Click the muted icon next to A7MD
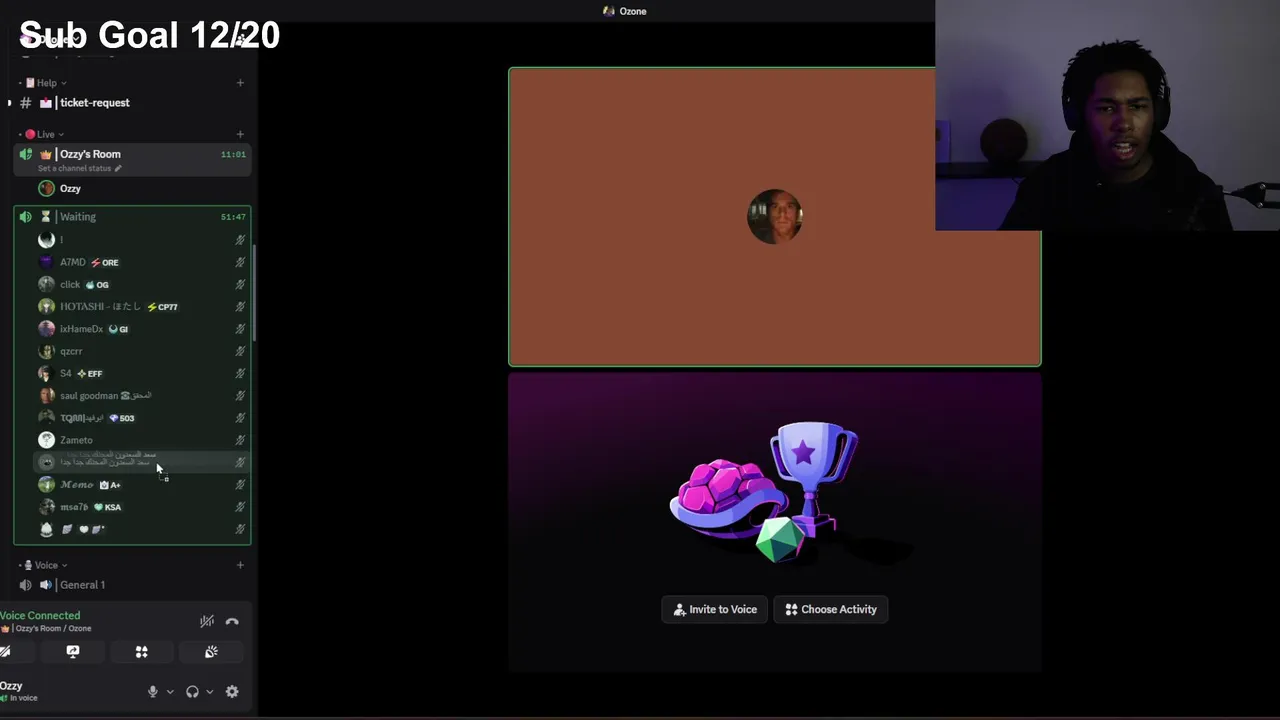This screenshot has width=1280, height=720. (240, 262)
